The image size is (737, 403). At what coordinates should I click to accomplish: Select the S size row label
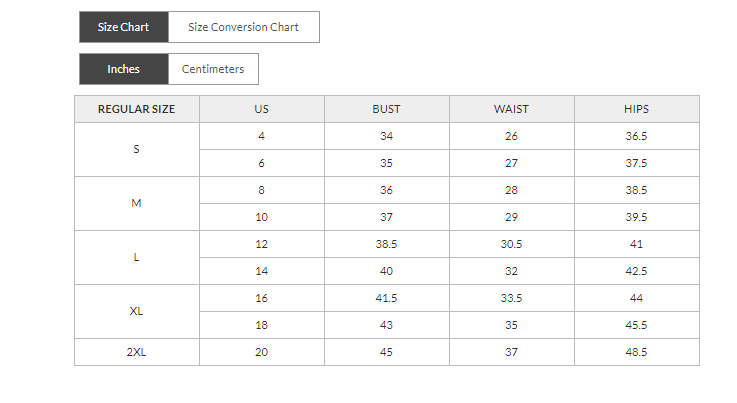point(137,149)
